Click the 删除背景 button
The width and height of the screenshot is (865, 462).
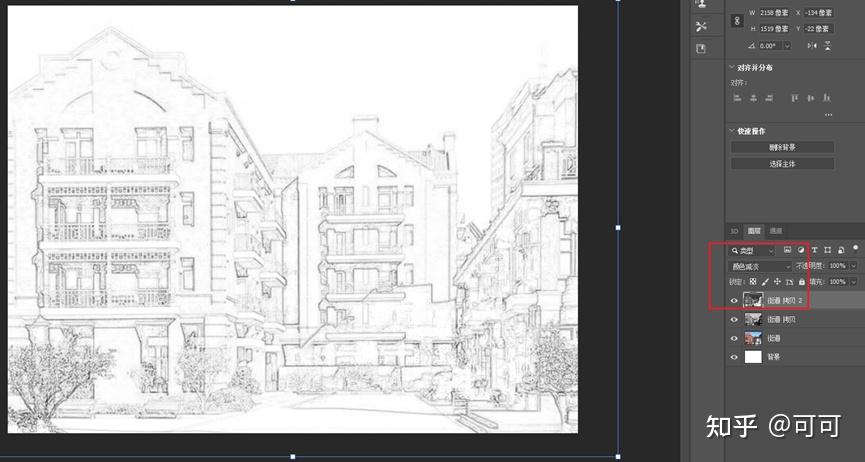(782, 147)
